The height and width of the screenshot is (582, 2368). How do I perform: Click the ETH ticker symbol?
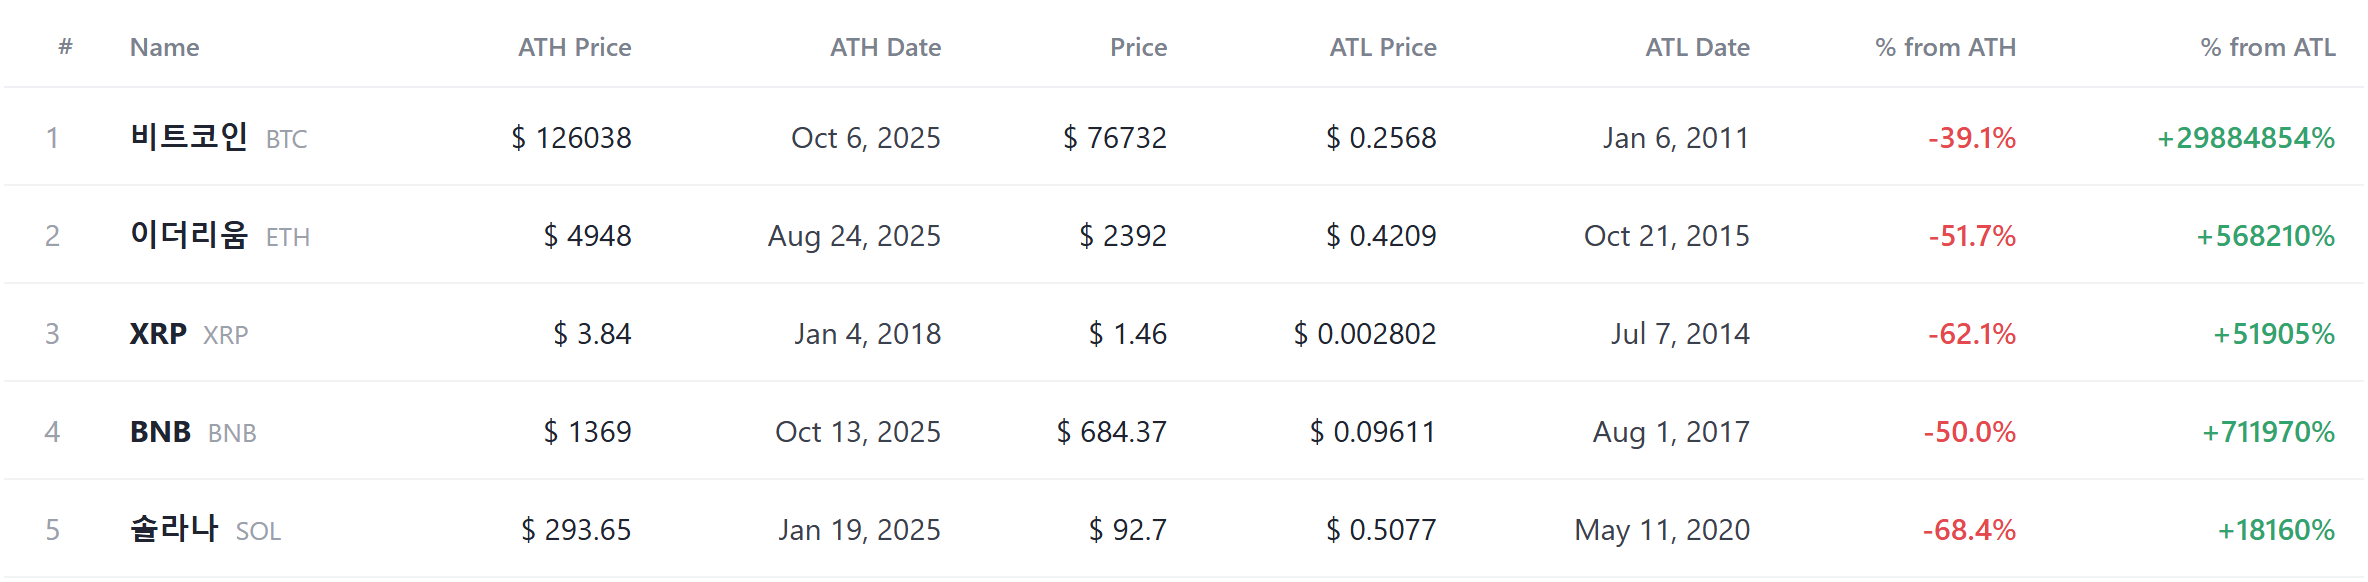288,237
